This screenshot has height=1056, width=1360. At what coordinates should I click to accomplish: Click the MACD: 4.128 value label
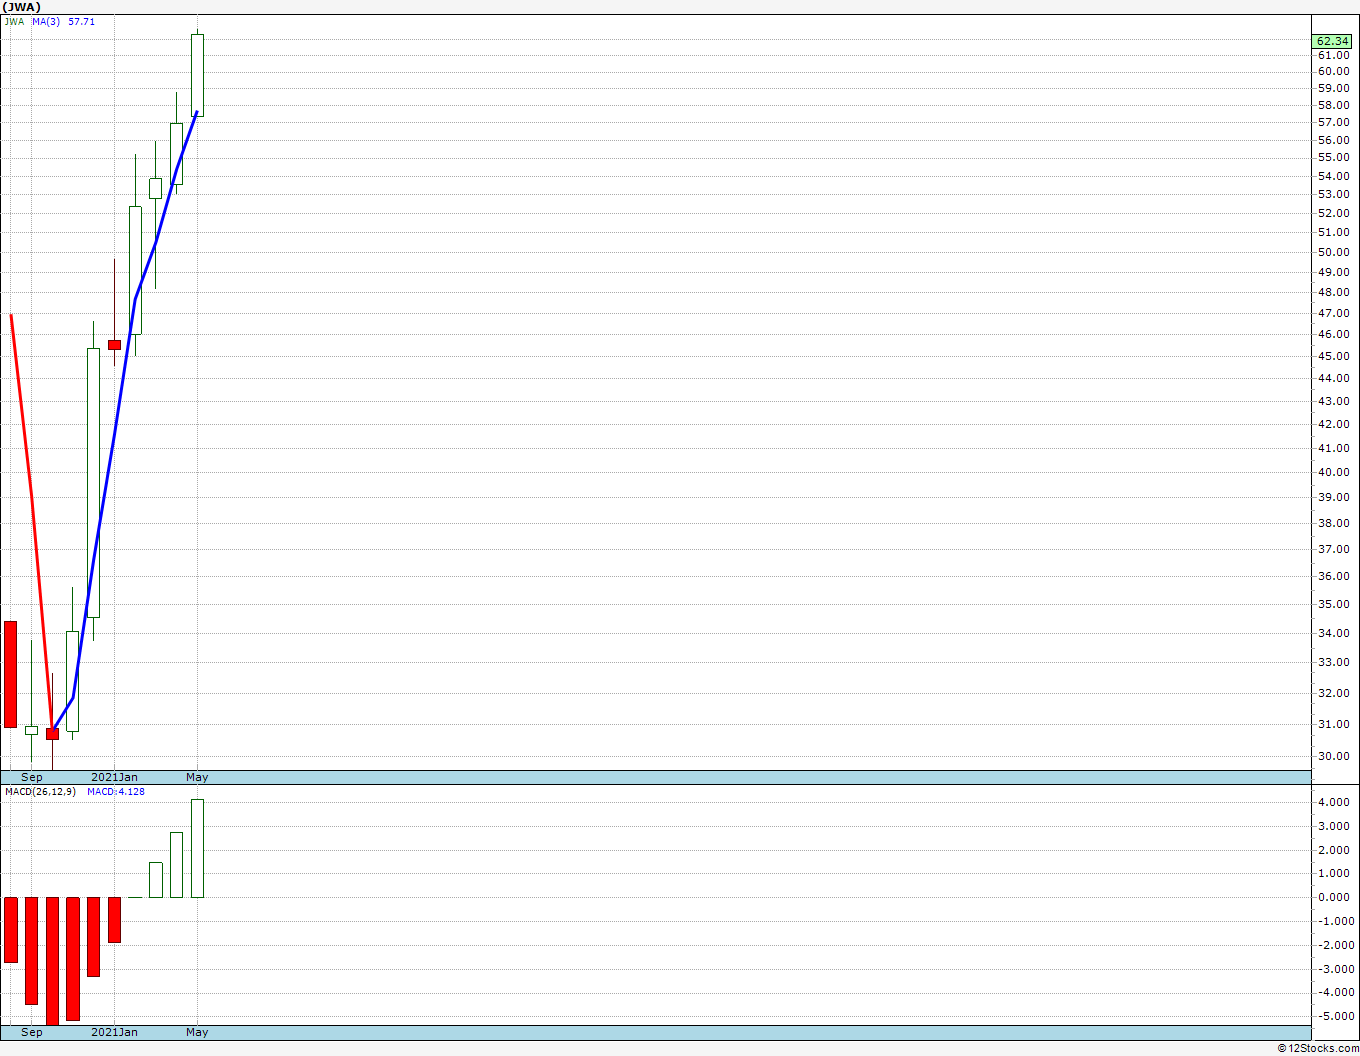pyautogui.click(x=116, y=791)
